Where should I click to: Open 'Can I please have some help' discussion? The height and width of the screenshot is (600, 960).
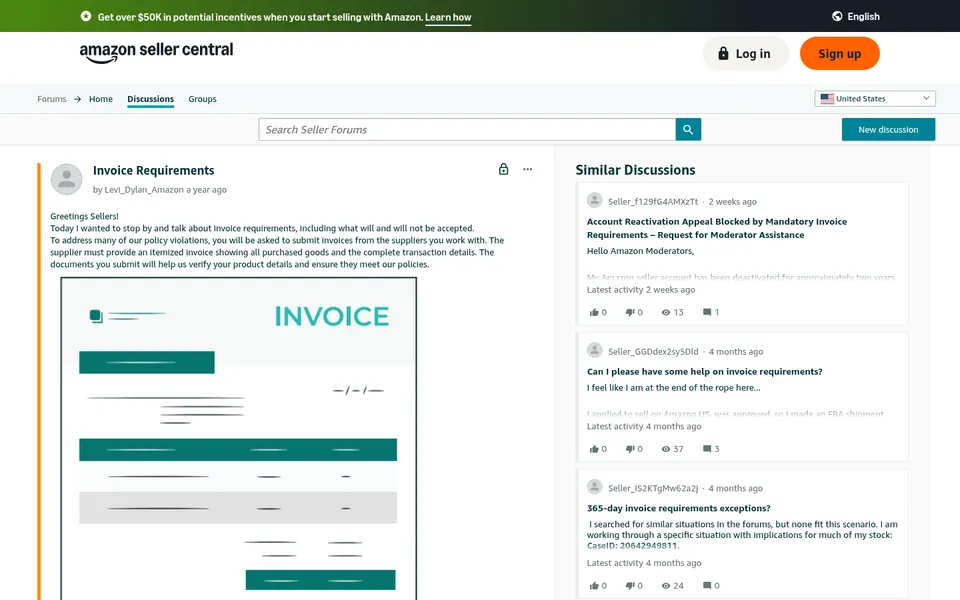(x=704, y=371)
